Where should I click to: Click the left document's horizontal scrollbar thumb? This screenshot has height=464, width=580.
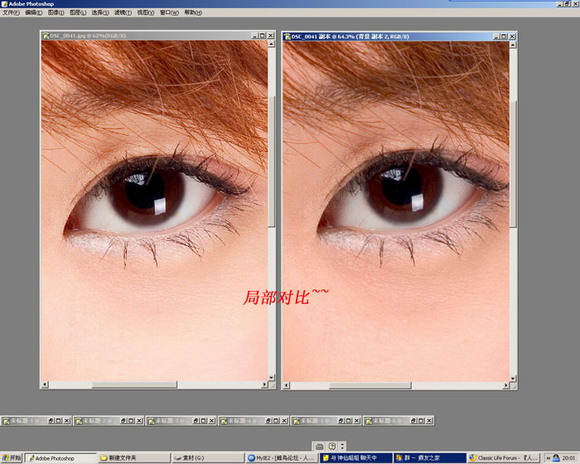(135, 385)
